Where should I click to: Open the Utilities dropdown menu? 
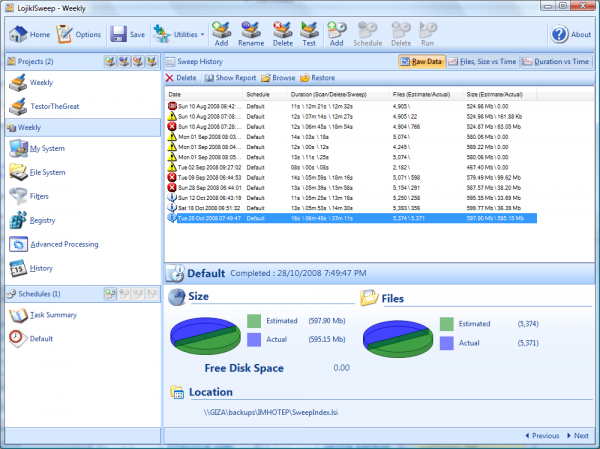[x=178, y=34]
